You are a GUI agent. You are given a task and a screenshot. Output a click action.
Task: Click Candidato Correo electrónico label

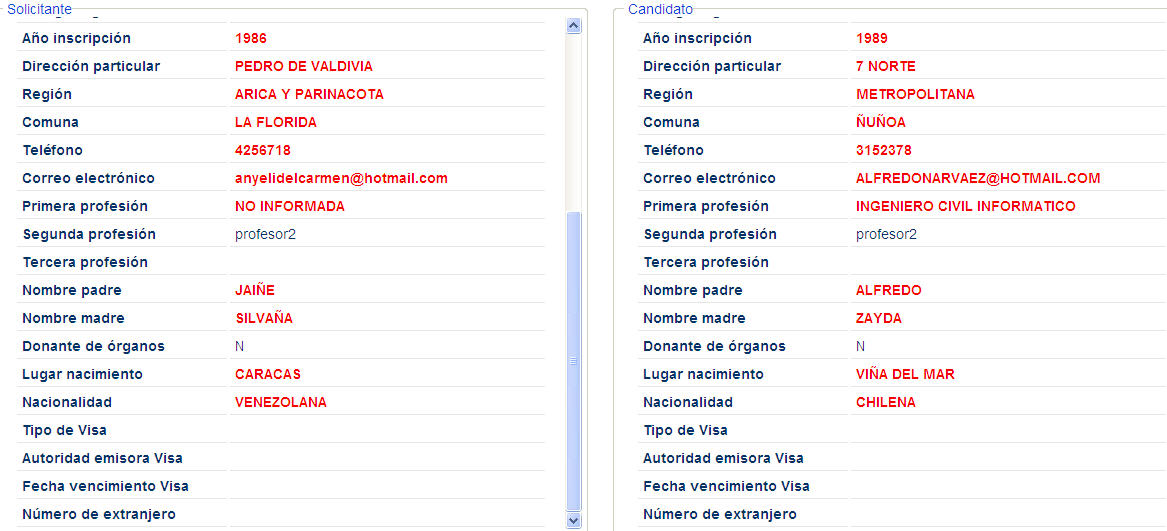pos(709,179)
